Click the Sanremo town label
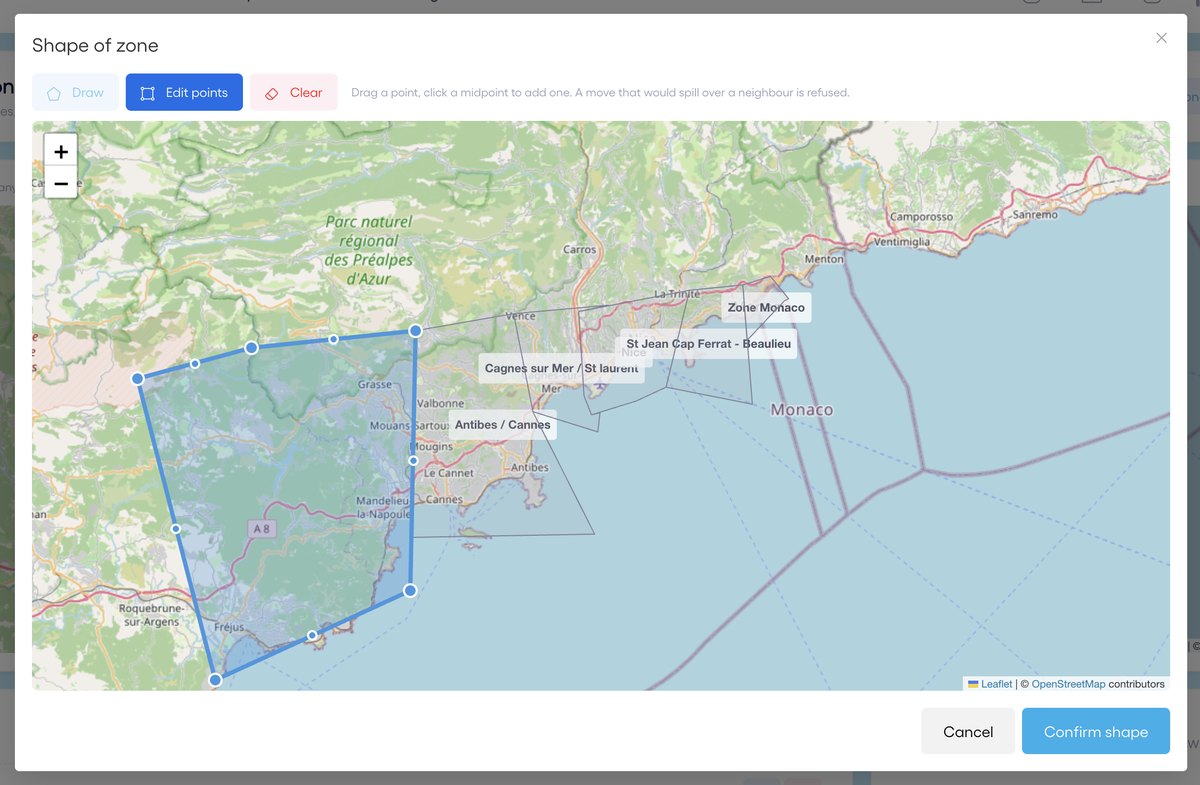 click(1035, 215)
